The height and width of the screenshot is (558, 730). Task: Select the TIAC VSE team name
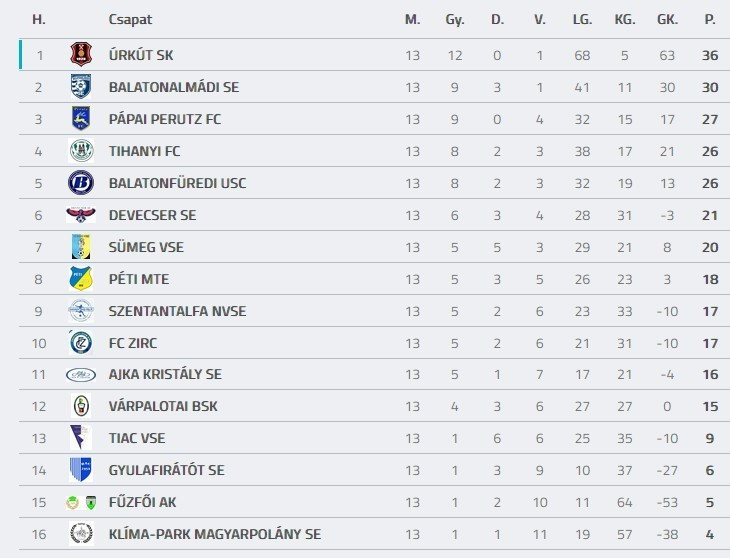pyautogui.click(x=137, y=438)
